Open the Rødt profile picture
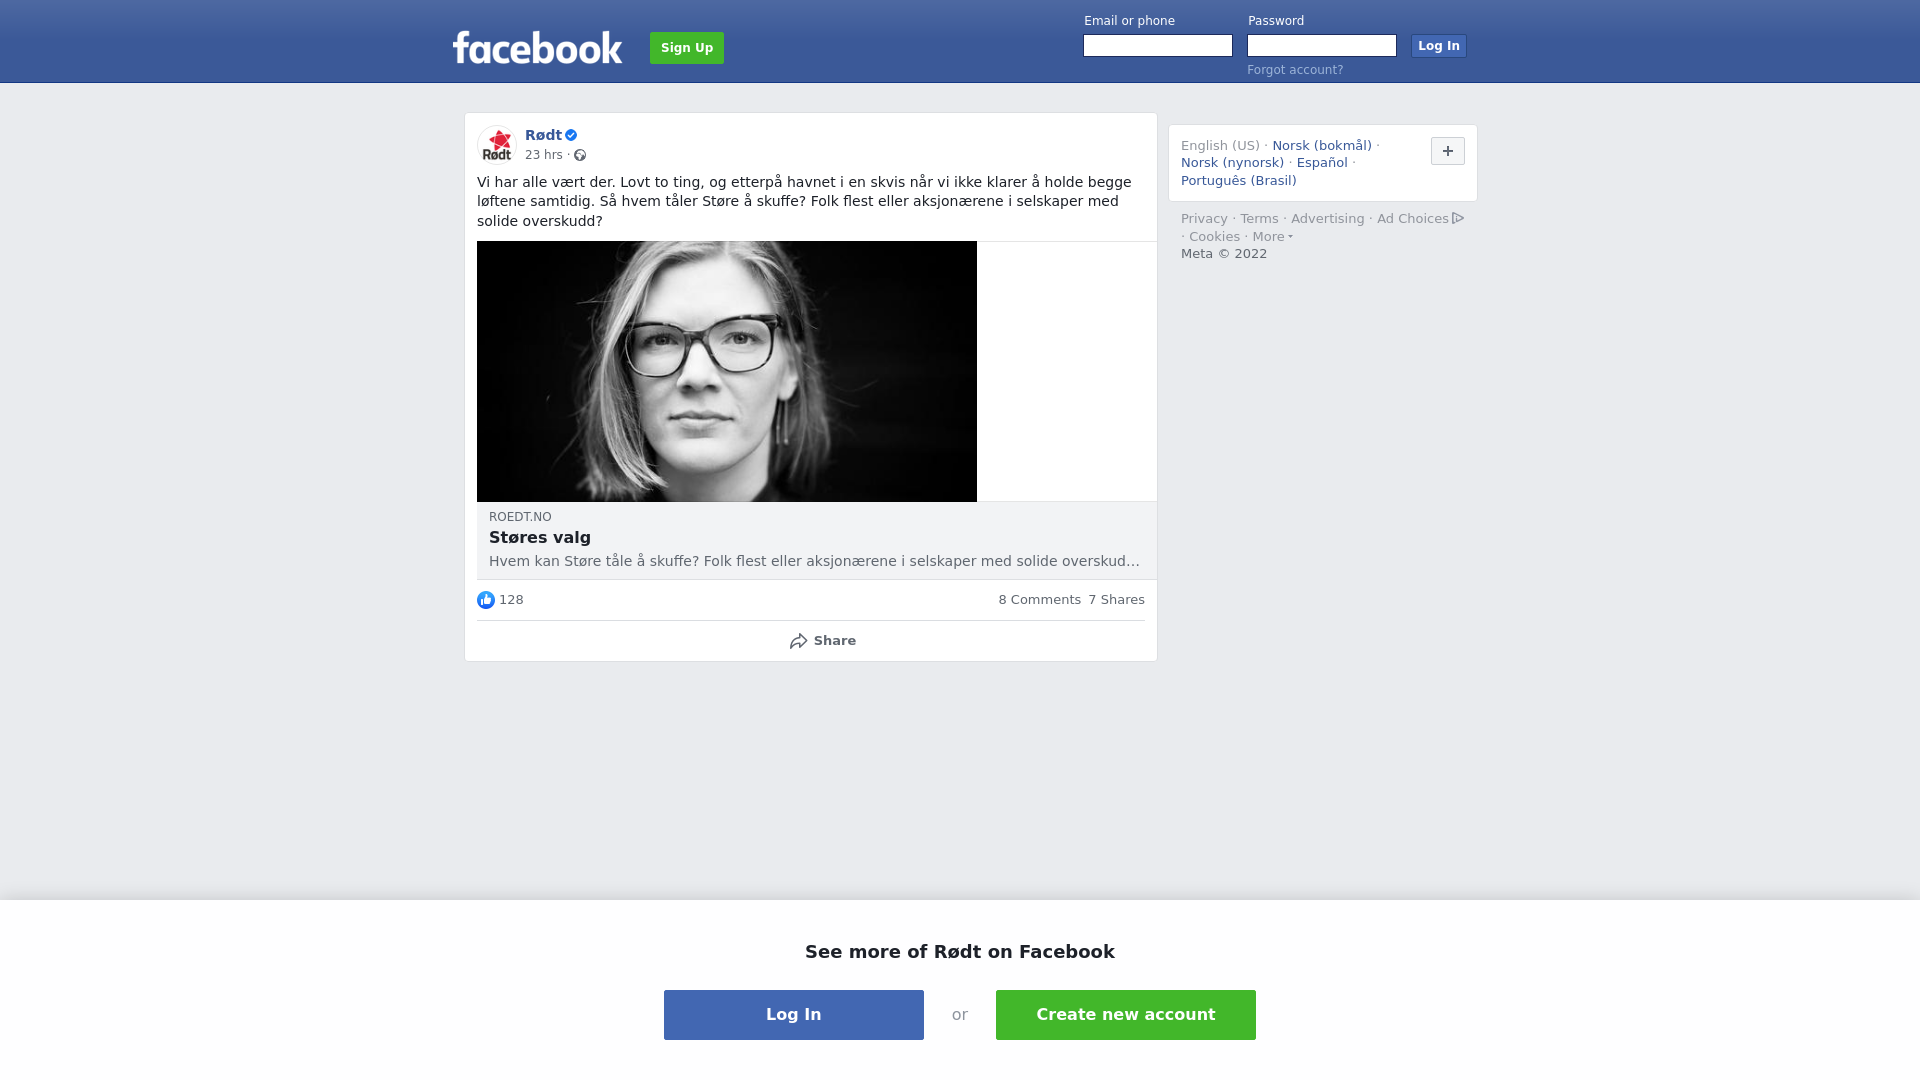This screenshot has height=1080, width=1920. (497, 145)
